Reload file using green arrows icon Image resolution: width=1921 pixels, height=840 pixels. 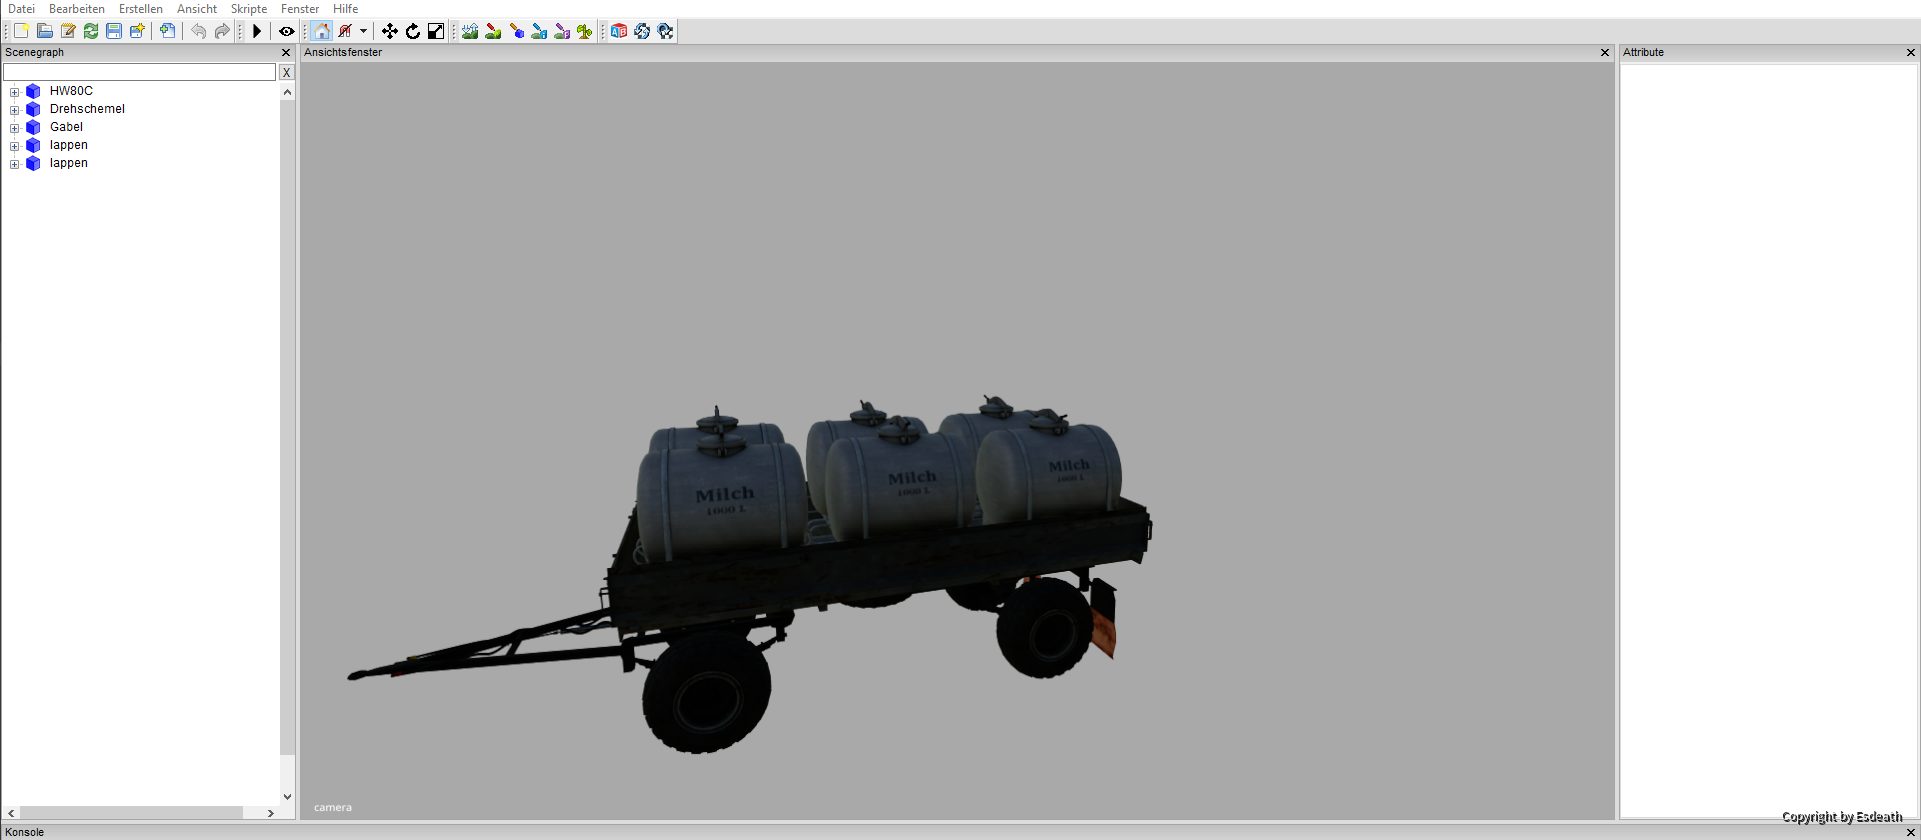click(91, 31)
